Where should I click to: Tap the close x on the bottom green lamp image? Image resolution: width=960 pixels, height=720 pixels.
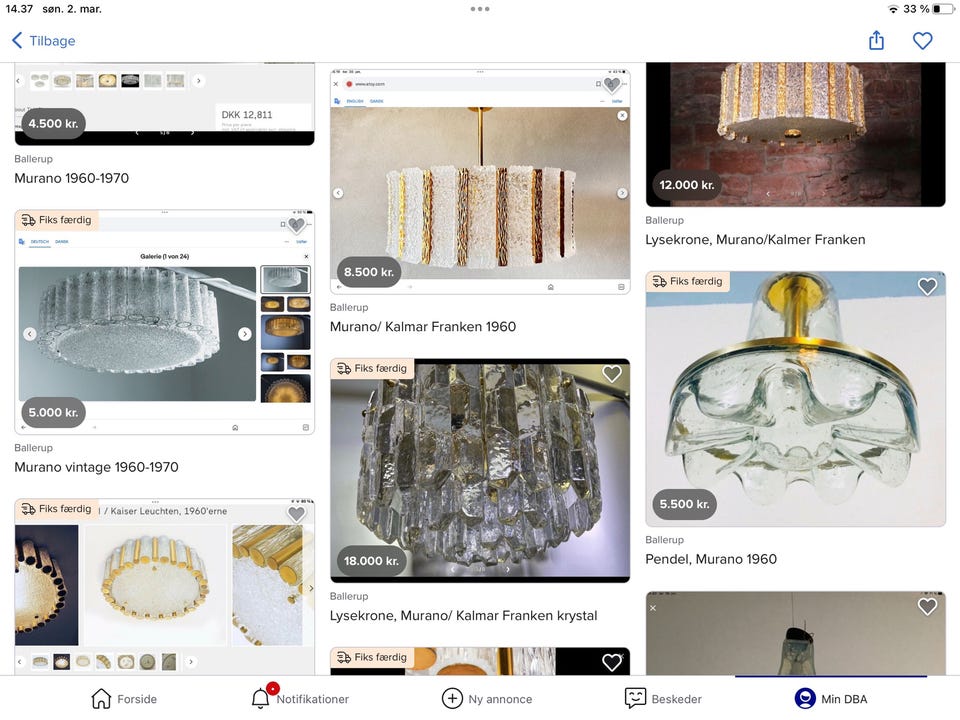(653, 608)
